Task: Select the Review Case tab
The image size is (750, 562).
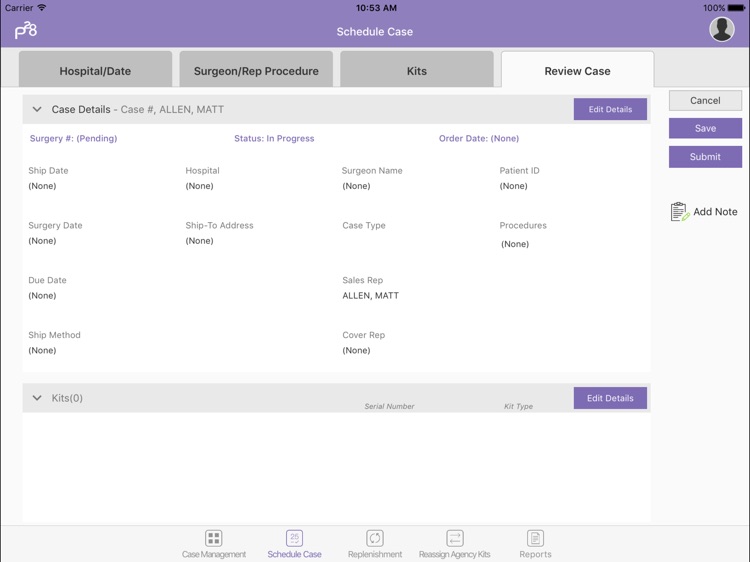Action: click(577, 69)
